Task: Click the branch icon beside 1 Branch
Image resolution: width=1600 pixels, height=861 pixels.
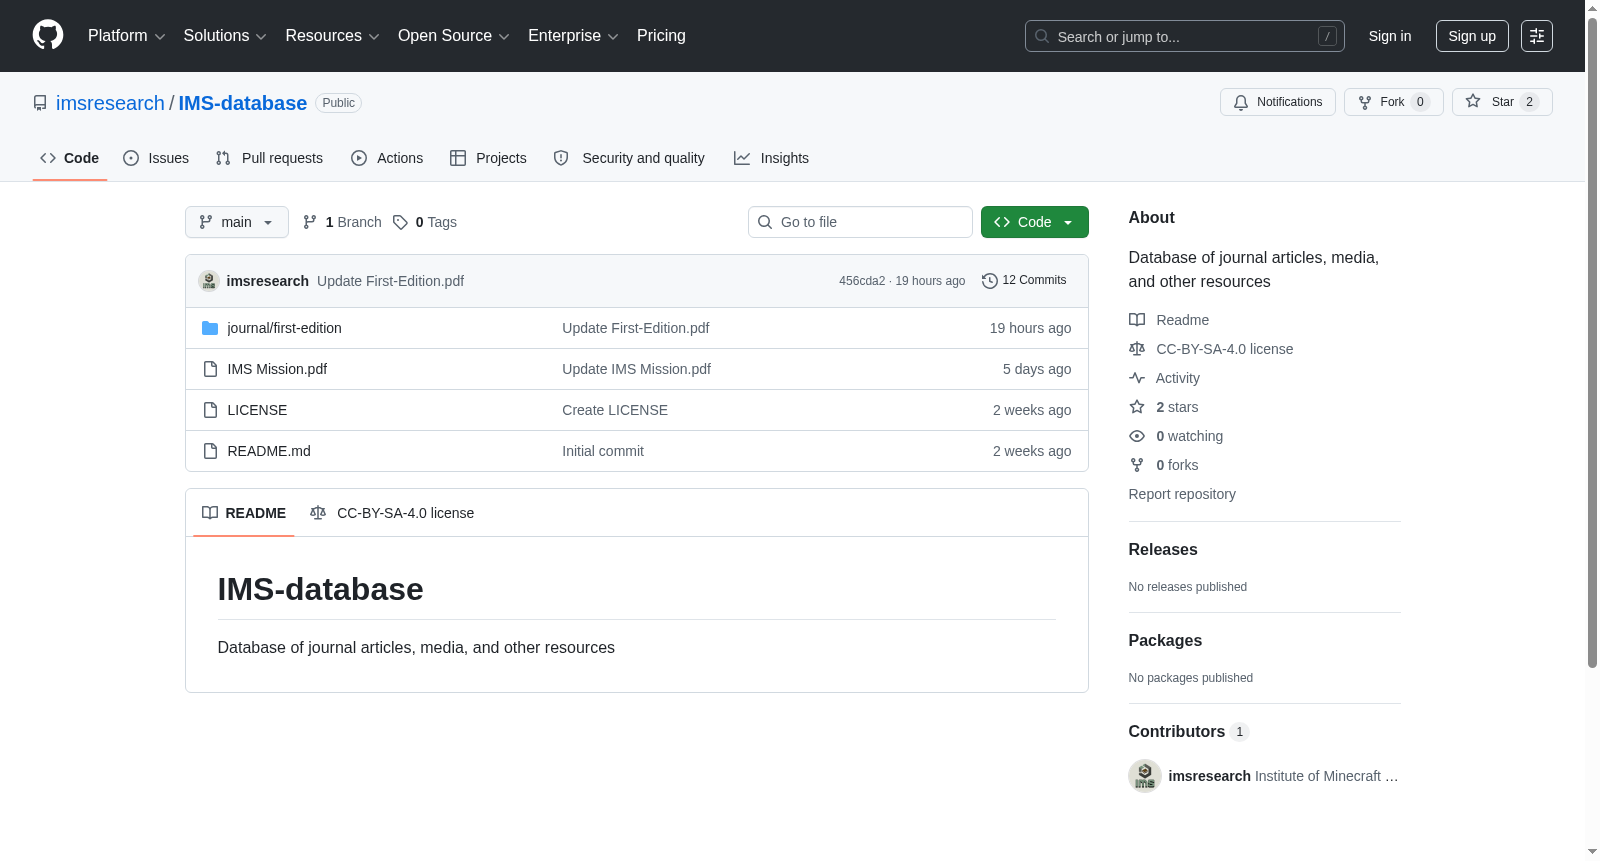Action: (x=310, y=222)
